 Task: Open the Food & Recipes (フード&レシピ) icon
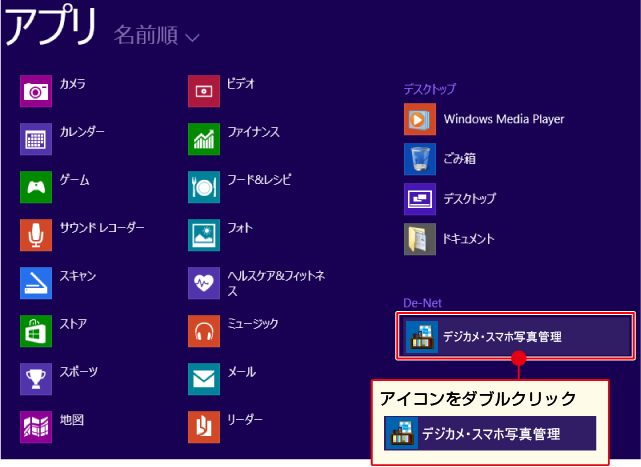point(204,187)
